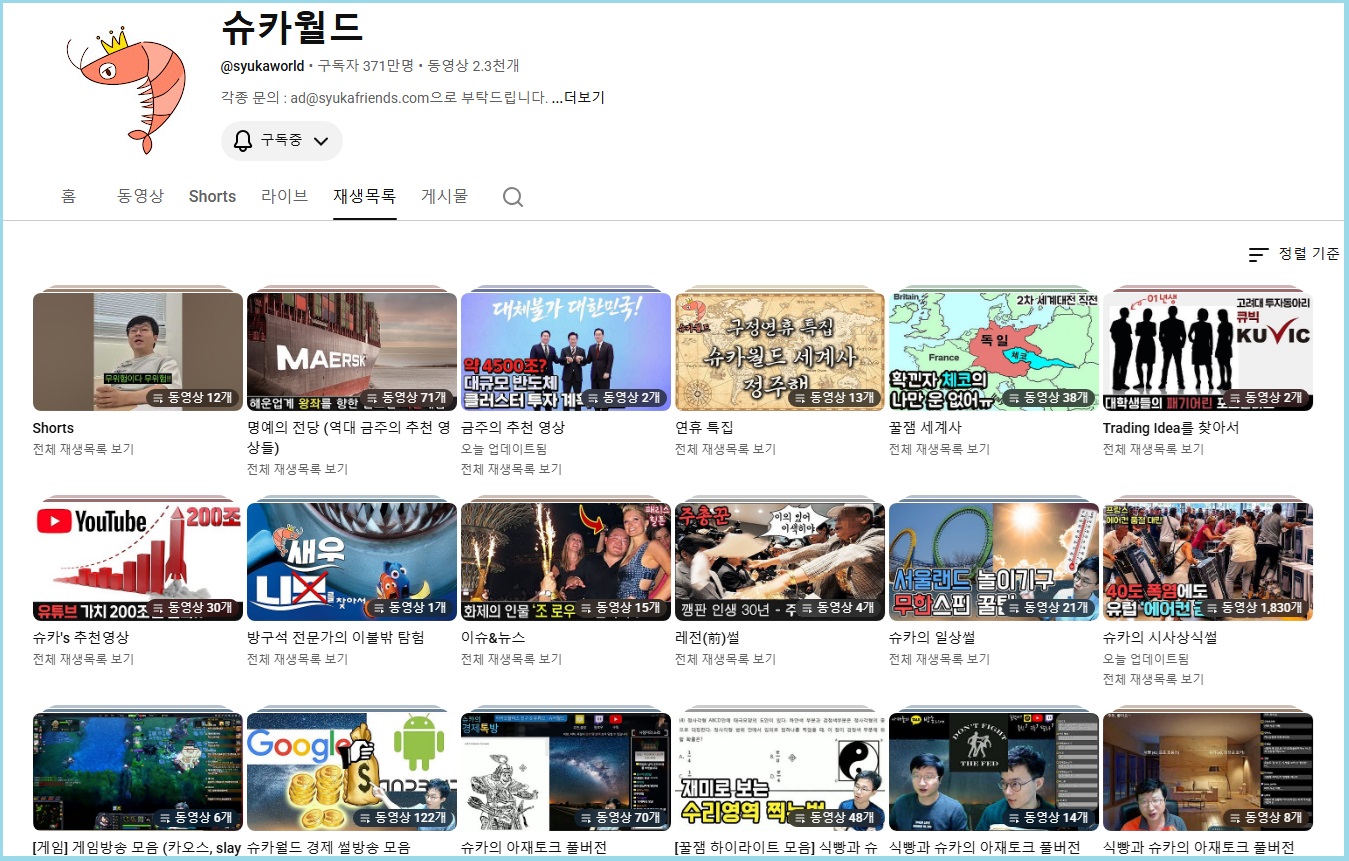This screenshot has width=1349, height=861.
Task: View full playlist link under 명예의 전당
Action: [297, 470]
